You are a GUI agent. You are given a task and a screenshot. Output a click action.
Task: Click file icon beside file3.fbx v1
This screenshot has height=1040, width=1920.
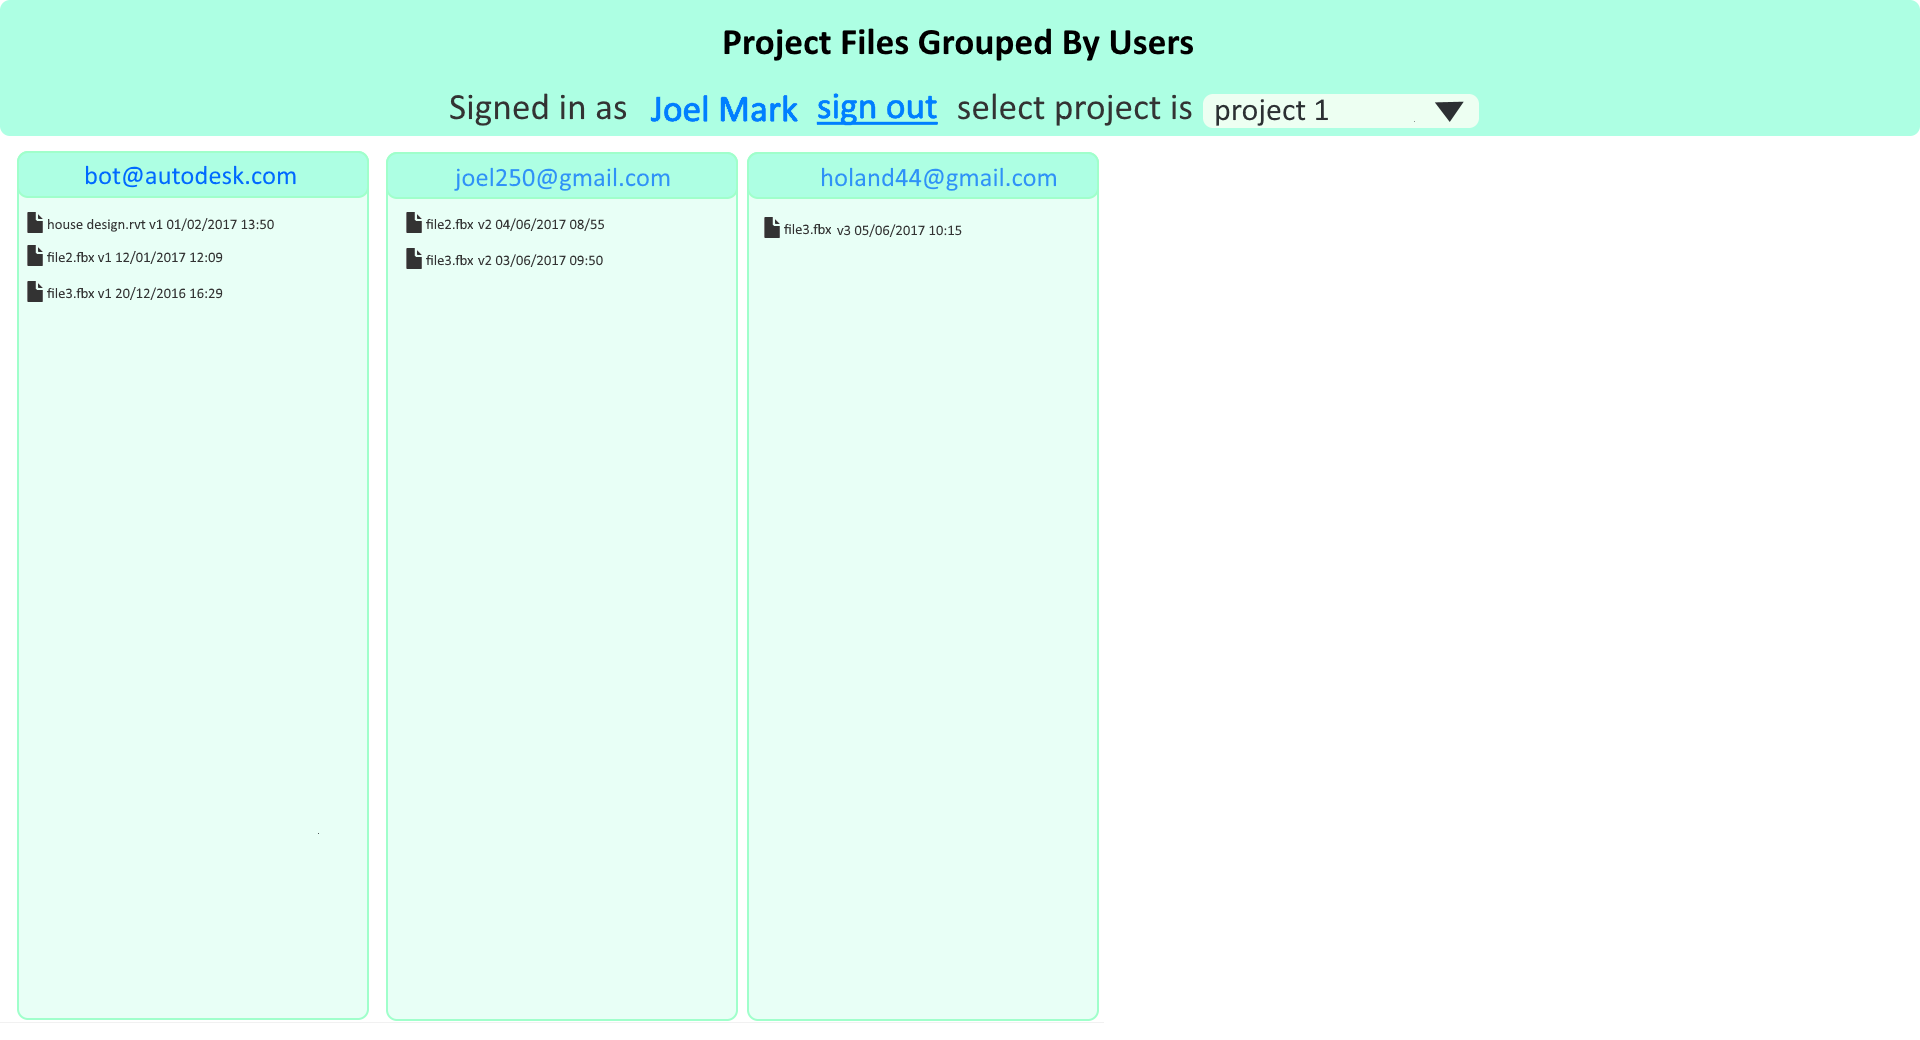coord(35,292)
